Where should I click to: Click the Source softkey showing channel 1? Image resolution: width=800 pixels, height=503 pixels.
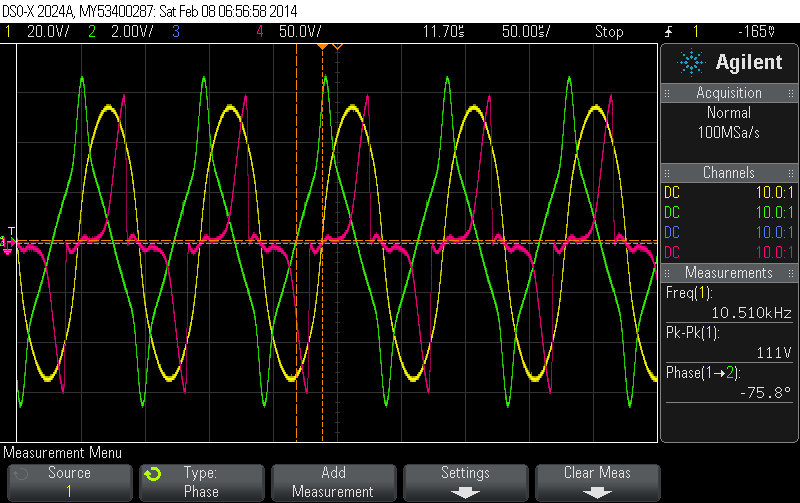tap(69, 482)
